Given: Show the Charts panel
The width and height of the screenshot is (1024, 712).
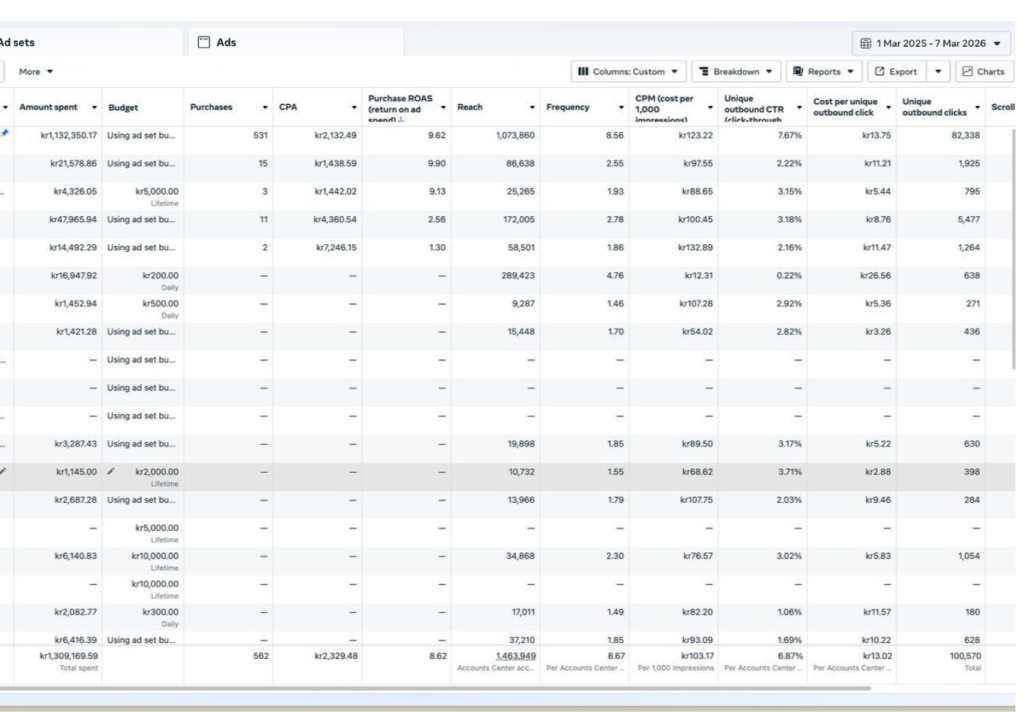Looking at the screenshot, I should (x=983, y=72).
